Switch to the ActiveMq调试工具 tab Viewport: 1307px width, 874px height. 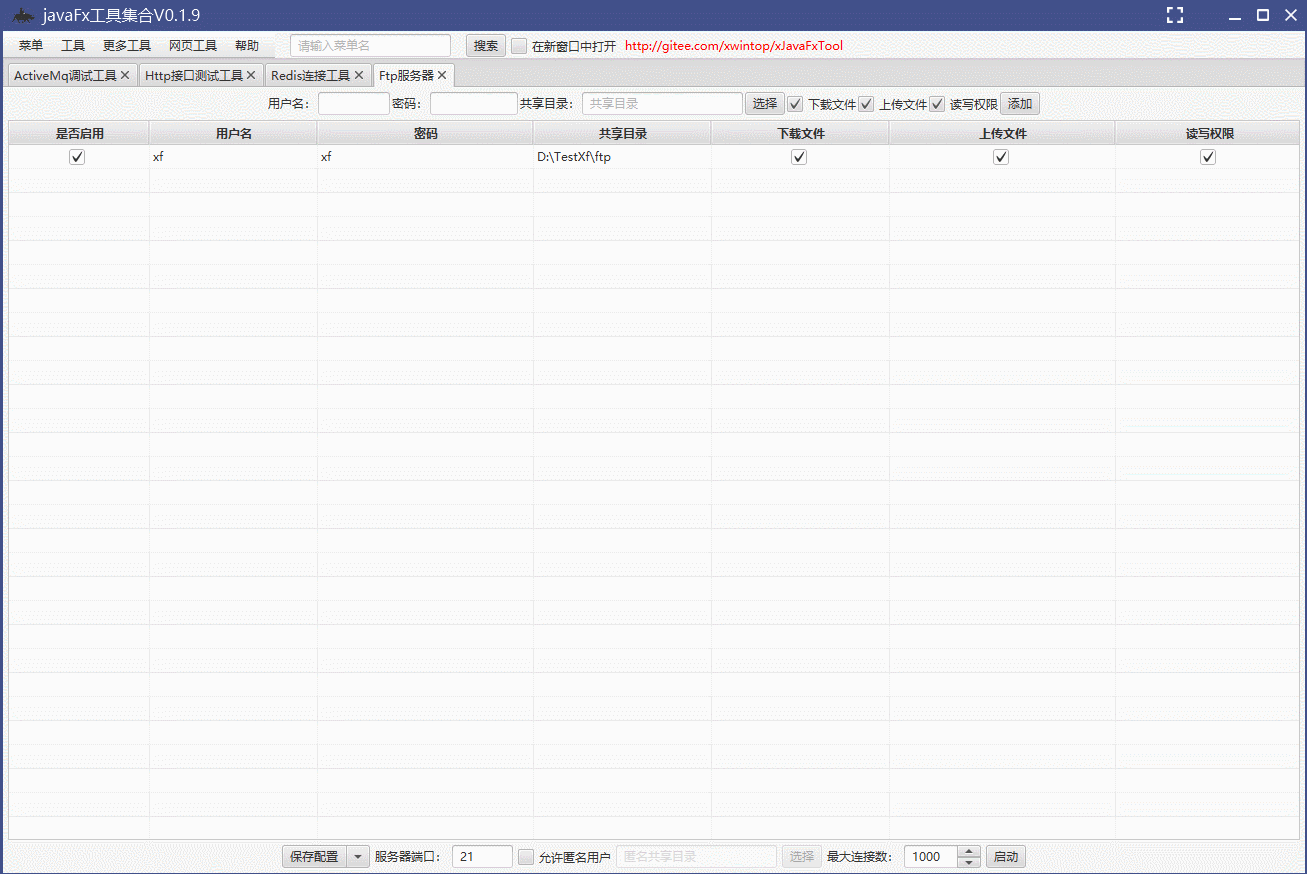(x=65, y=74)
